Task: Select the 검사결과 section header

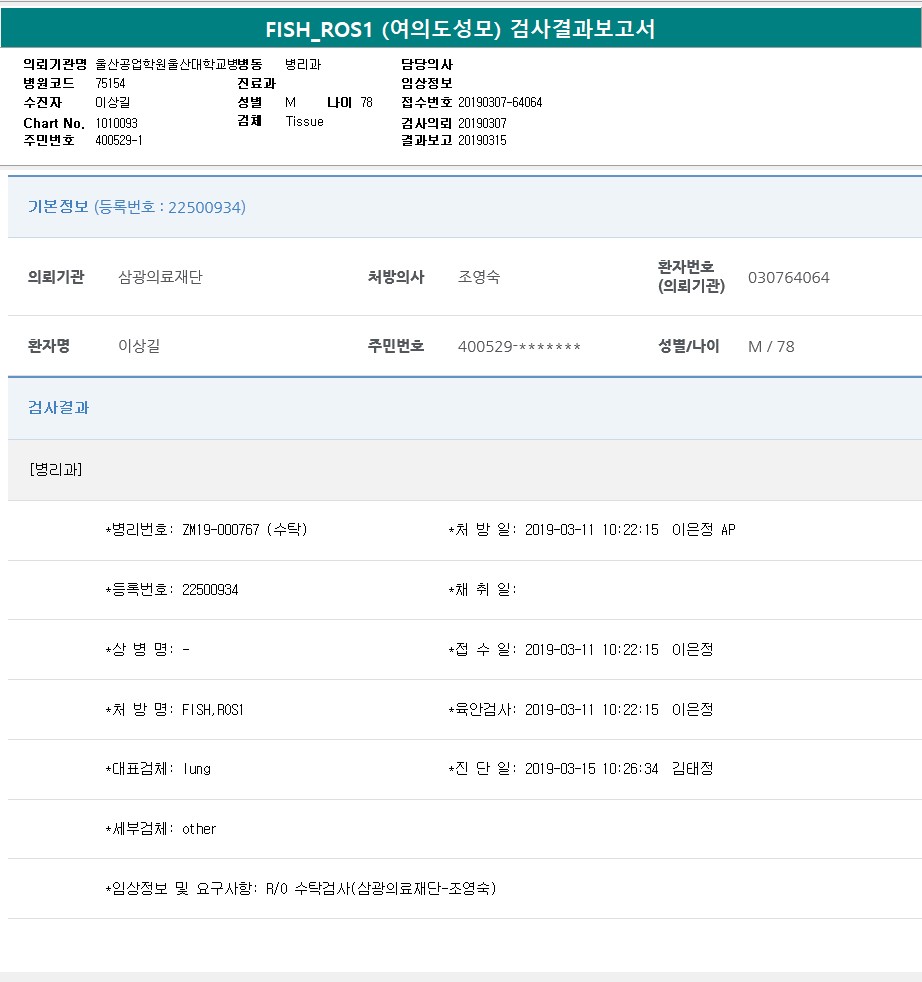Action: click(59, 408)
